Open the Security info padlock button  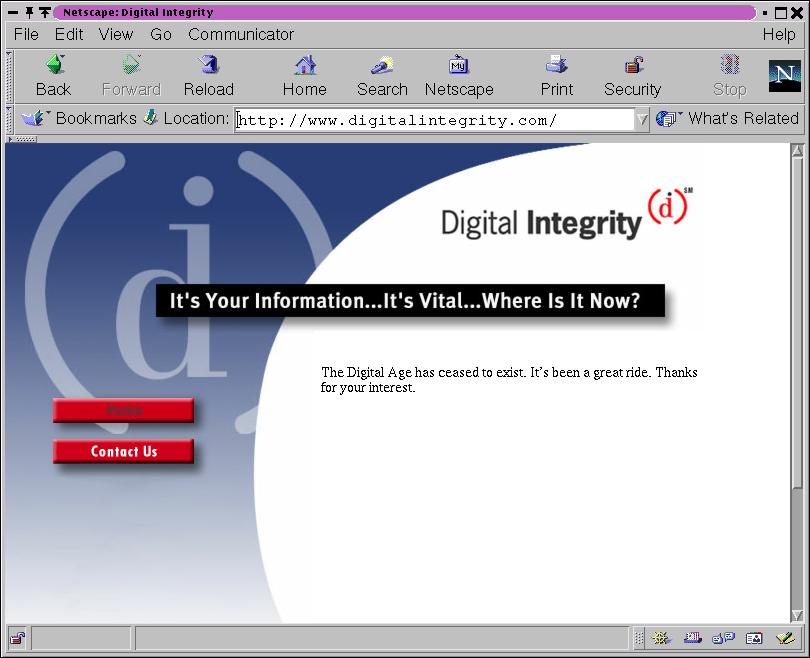[x=633, y=66]
